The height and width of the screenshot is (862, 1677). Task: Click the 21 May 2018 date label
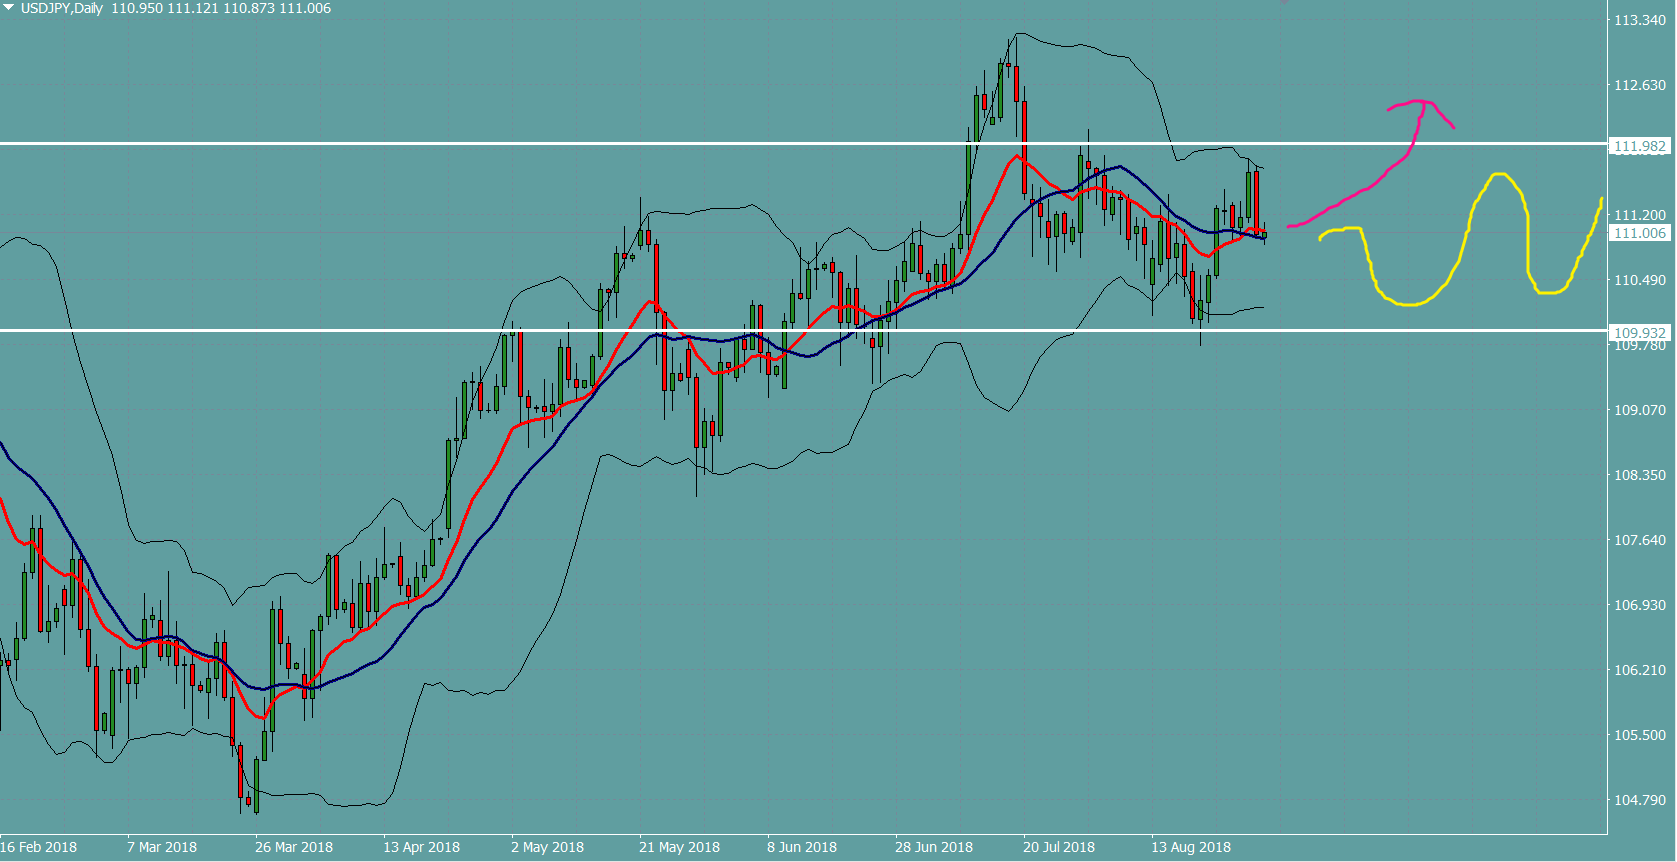tap(679, 847)
